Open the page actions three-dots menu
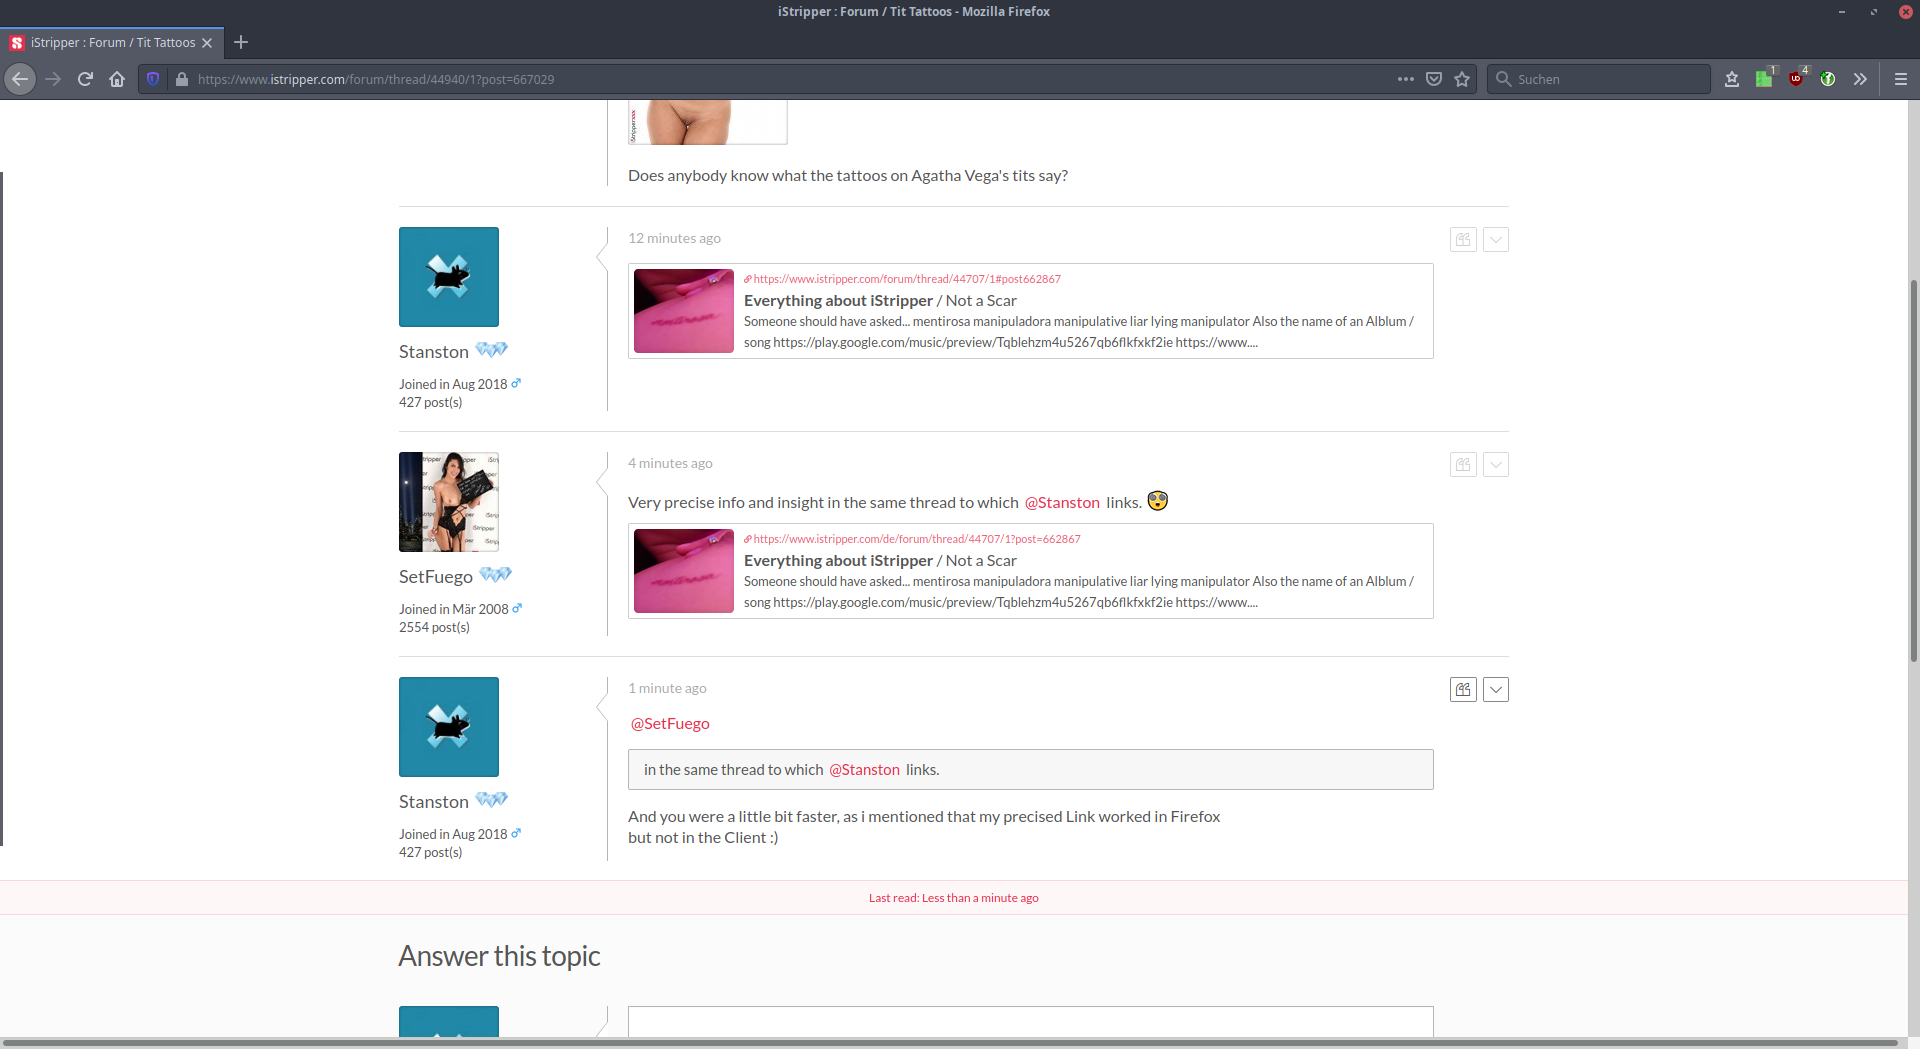 pos(1405,79)
